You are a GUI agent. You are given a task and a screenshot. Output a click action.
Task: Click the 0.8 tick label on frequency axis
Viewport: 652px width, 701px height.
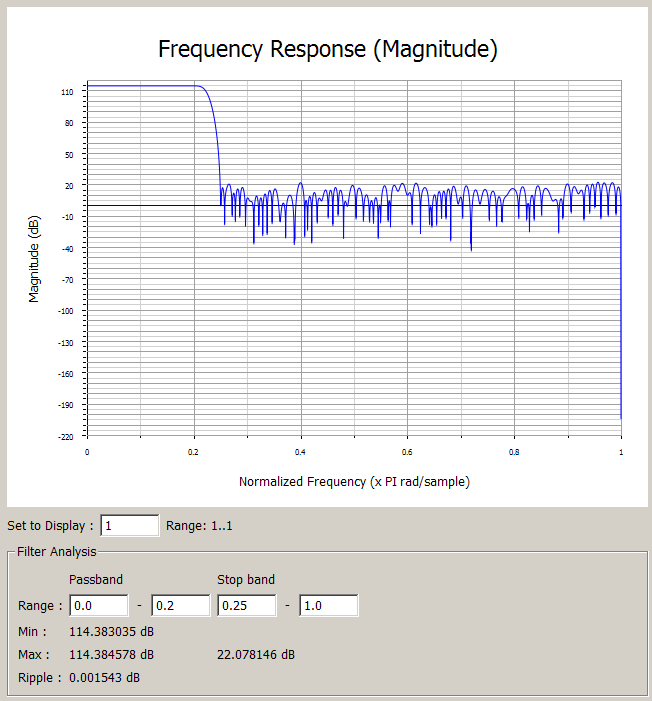514,452
